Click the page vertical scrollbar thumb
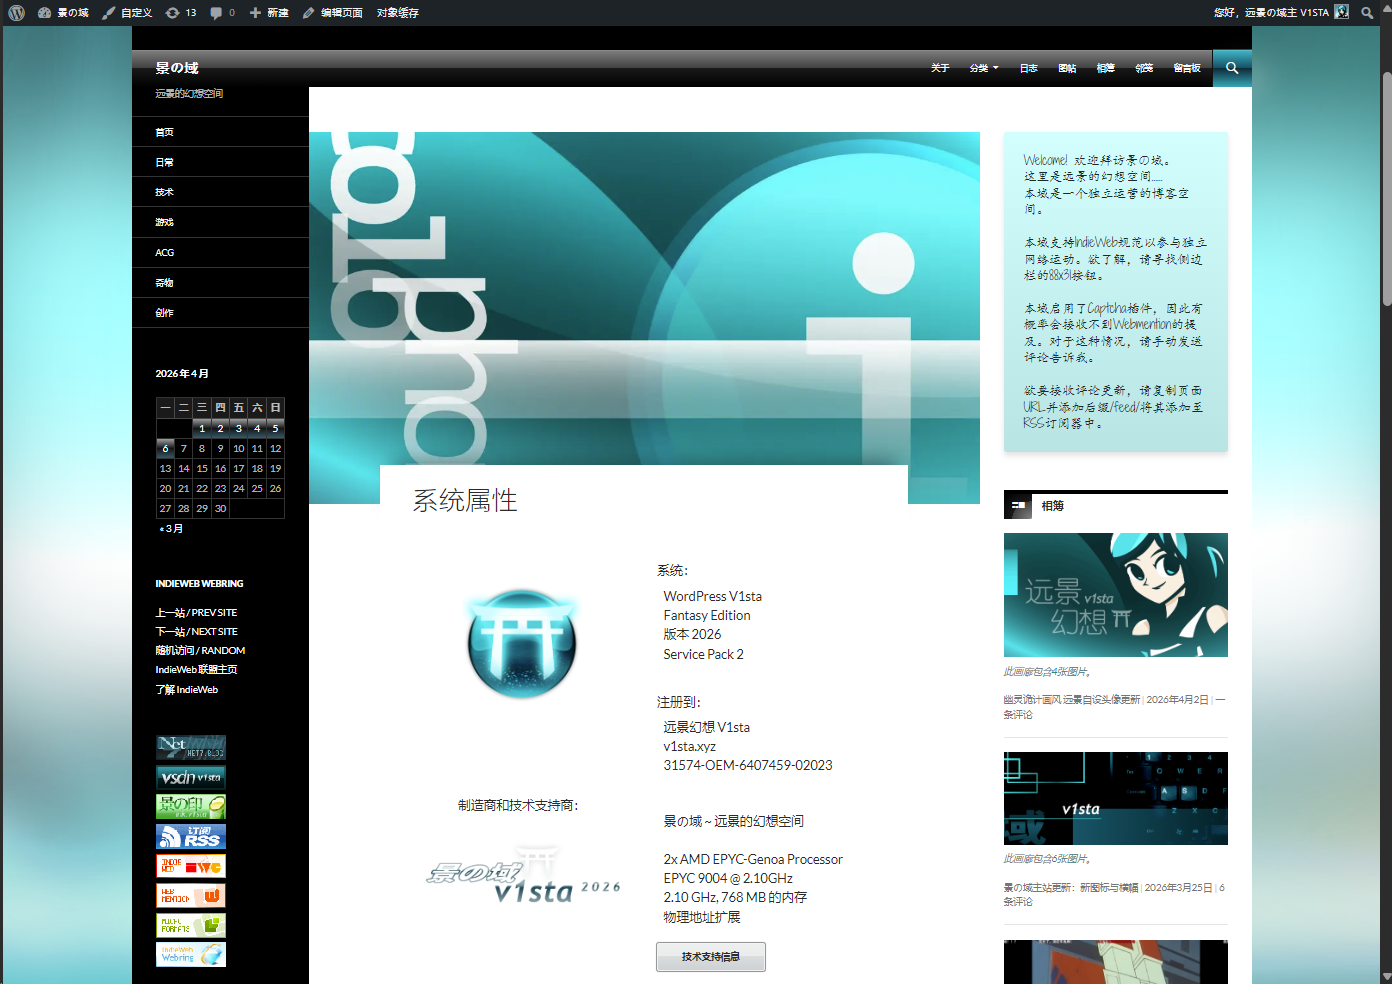The width and height of the screenshot is (1392, 984). point(1386,190)
